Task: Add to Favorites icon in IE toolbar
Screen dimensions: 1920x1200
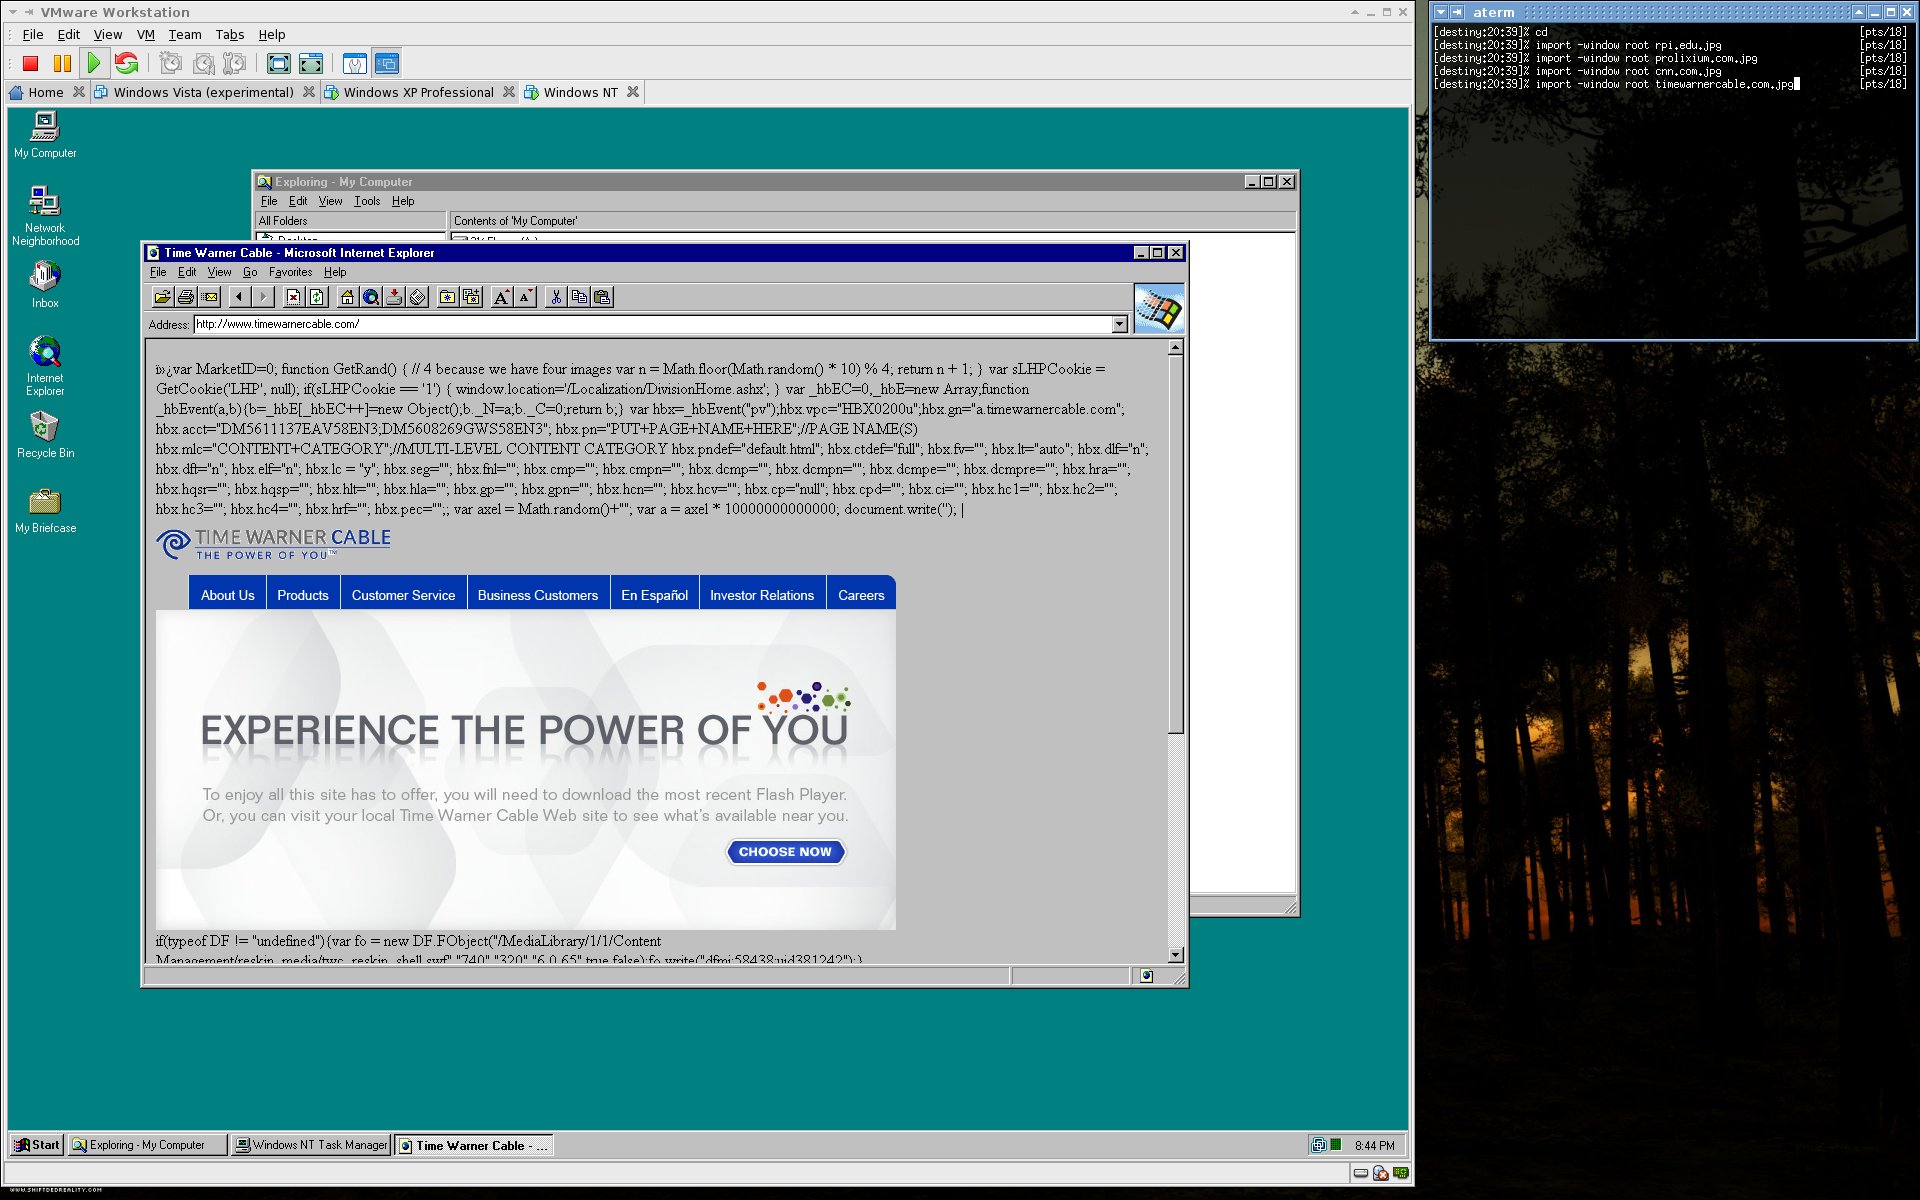Action: [x=471, y=297]
